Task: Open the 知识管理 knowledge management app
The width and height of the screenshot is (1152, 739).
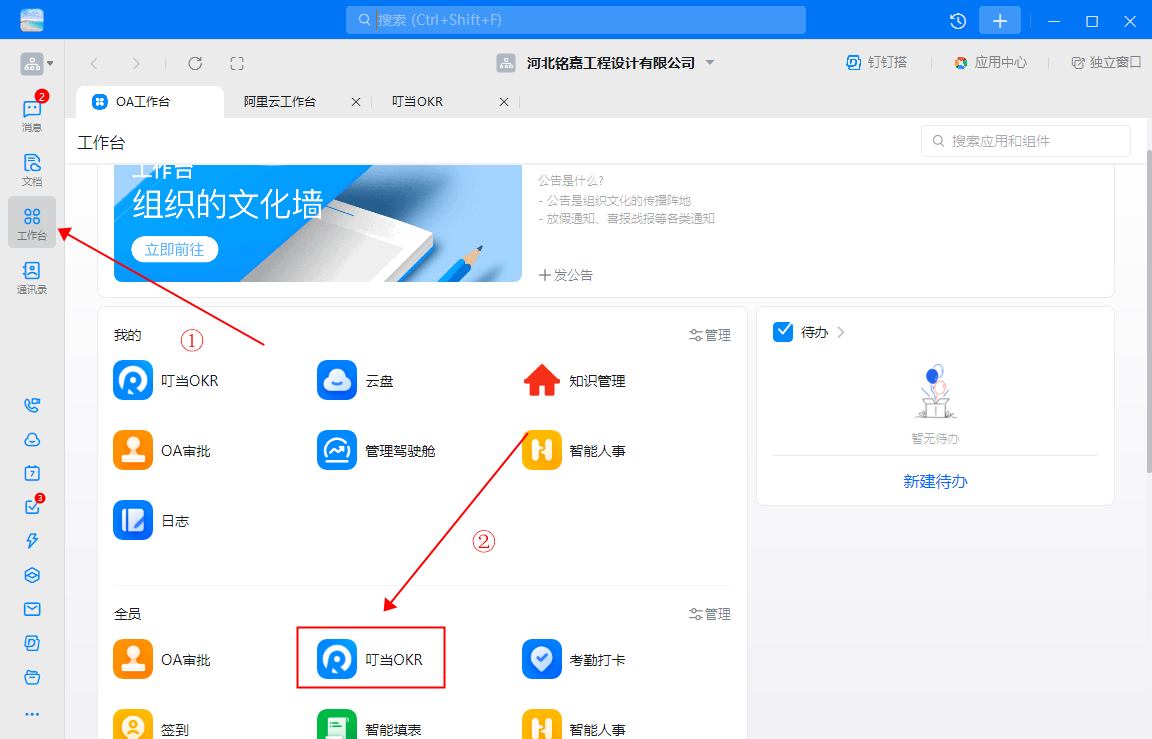Action: tap(541, 380)
